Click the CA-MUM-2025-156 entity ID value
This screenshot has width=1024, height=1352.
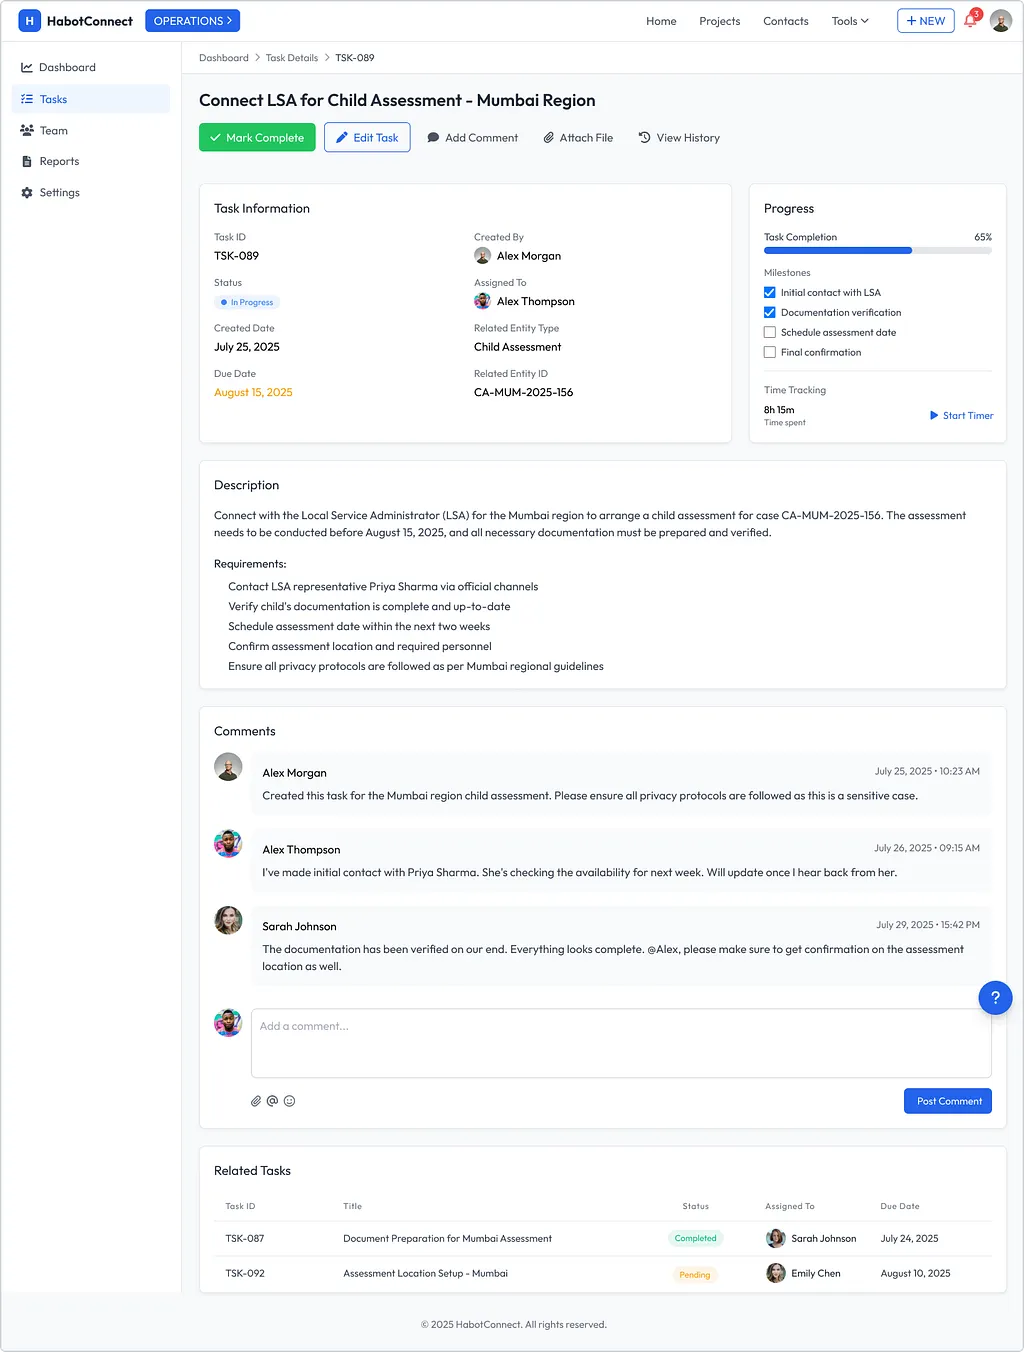(524, 392)
